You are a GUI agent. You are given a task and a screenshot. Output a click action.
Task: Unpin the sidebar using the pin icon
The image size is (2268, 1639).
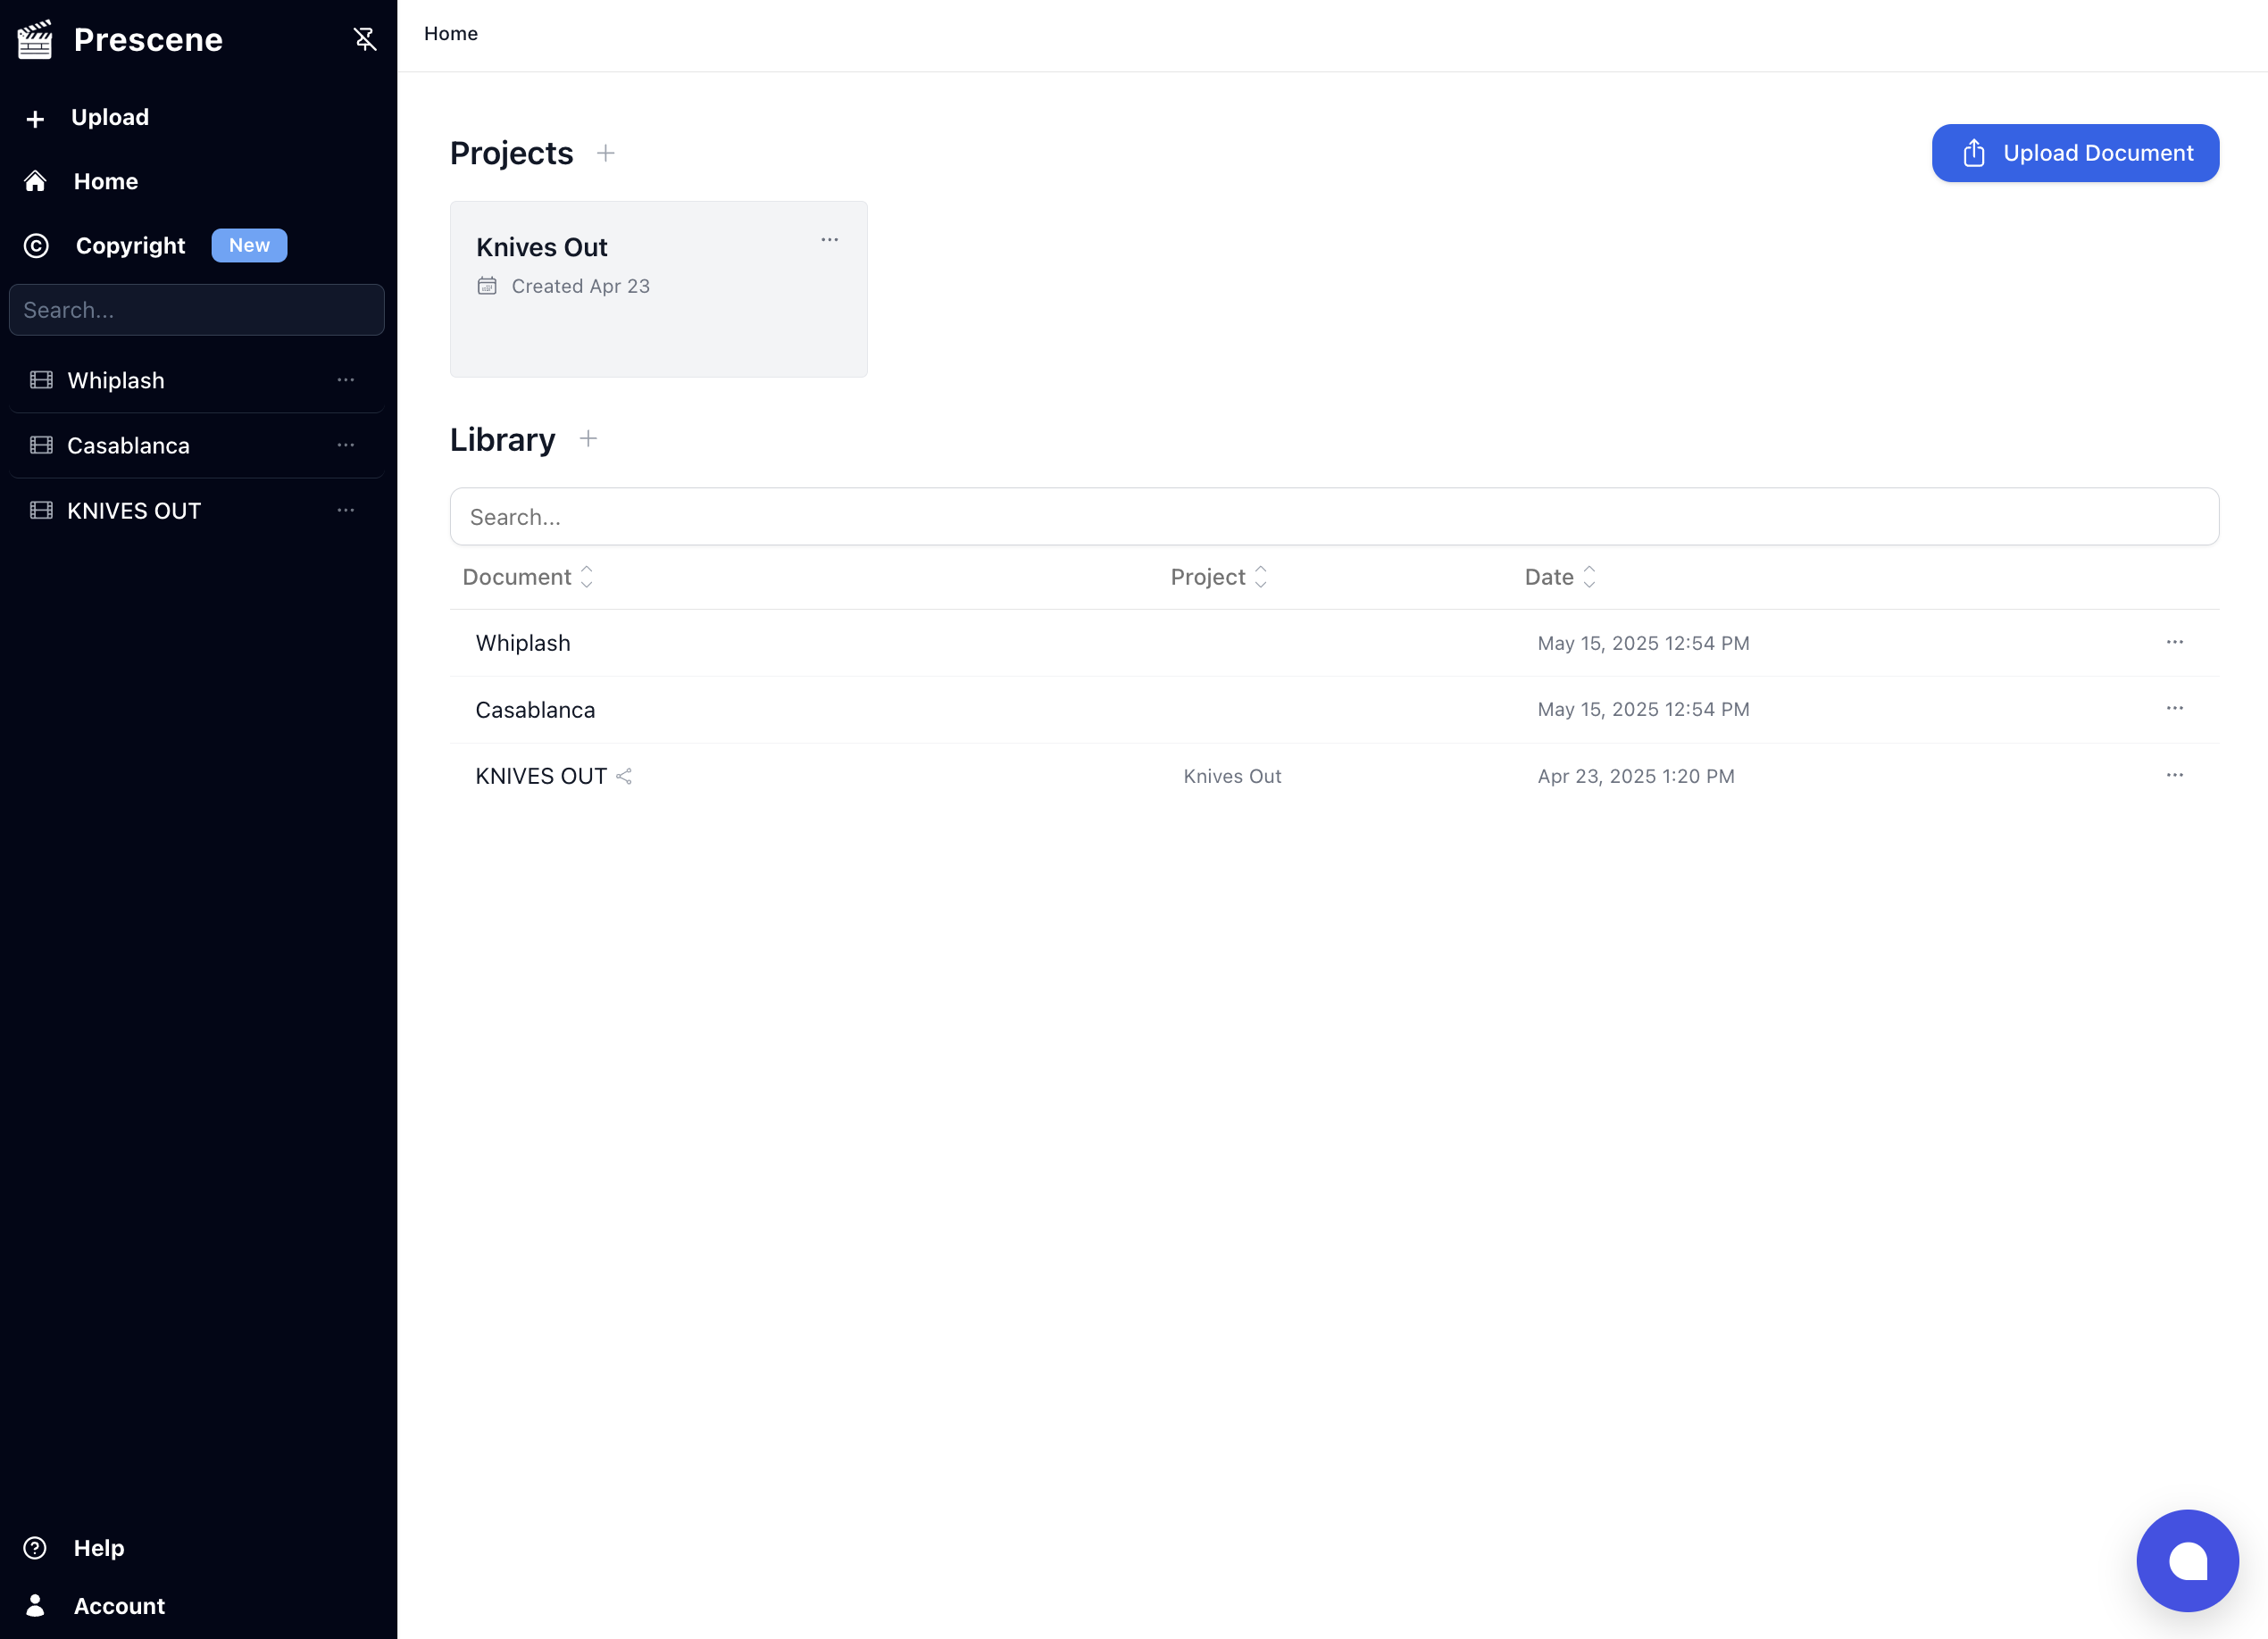point(365,38)
